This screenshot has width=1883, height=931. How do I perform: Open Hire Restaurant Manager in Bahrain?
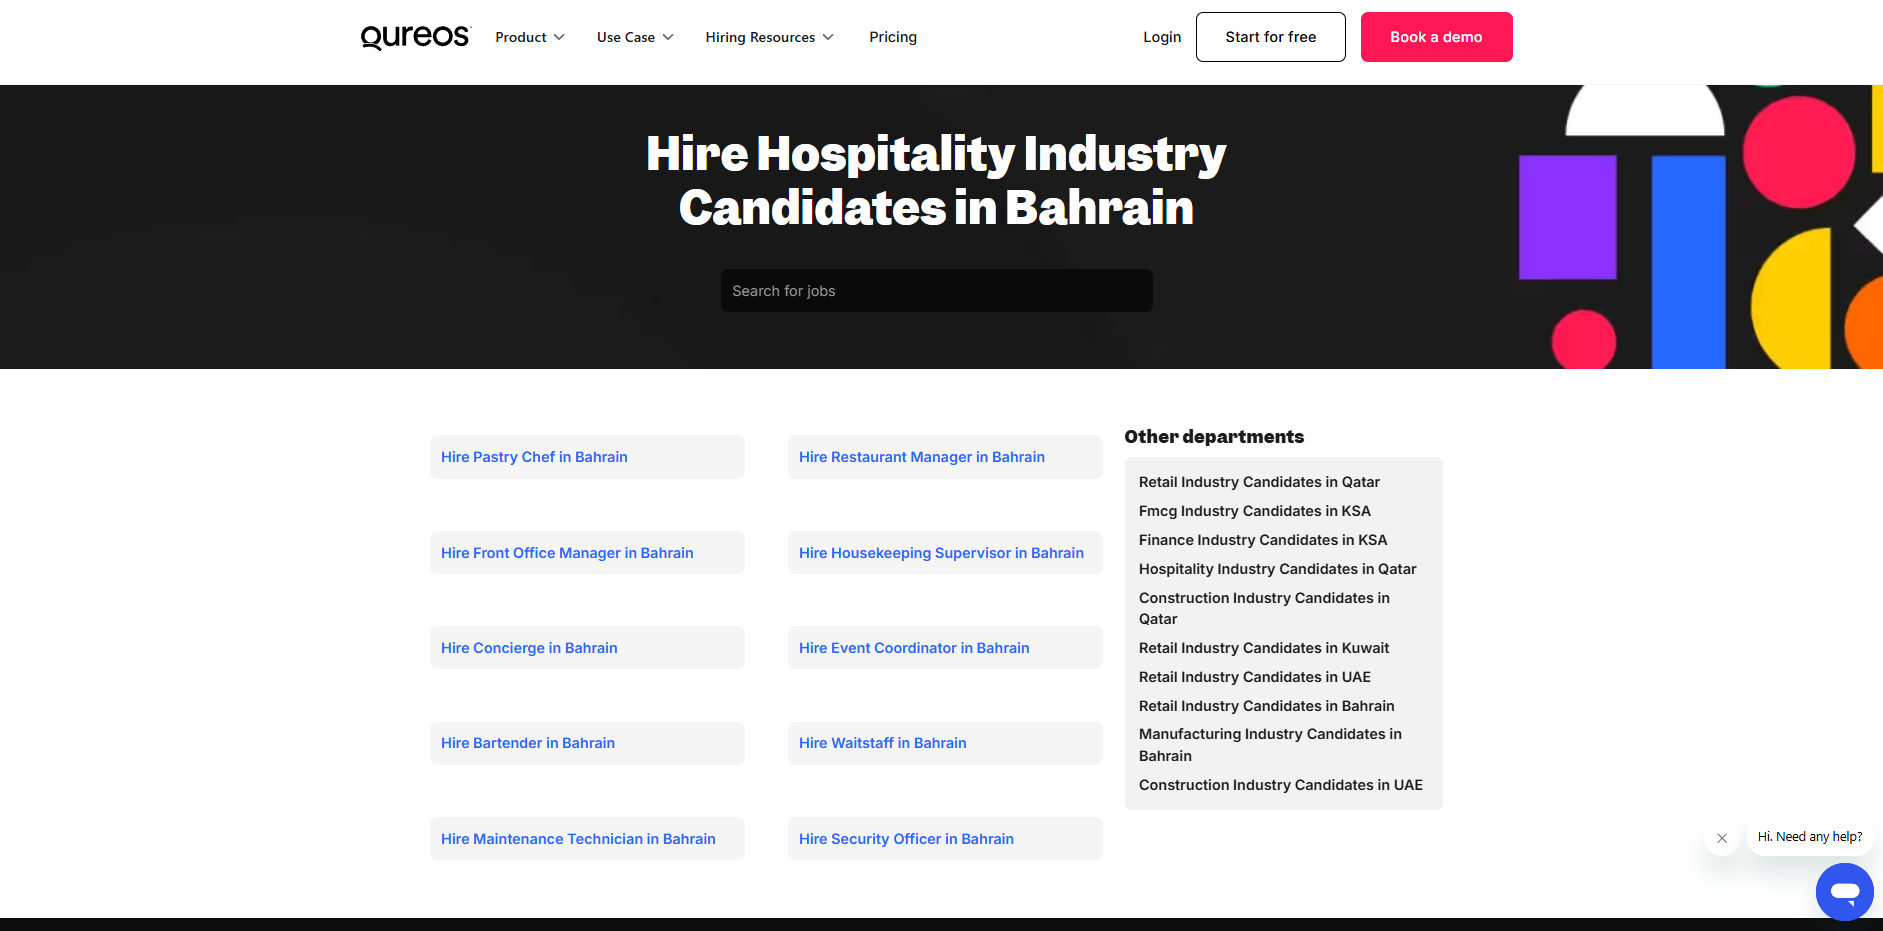(945, 457)
